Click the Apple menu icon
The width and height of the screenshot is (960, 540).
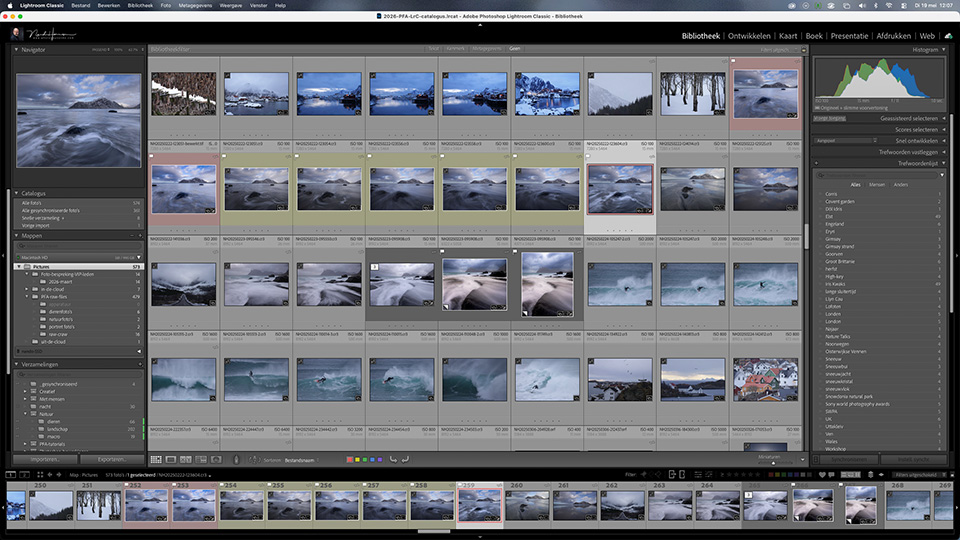[9, 6]
